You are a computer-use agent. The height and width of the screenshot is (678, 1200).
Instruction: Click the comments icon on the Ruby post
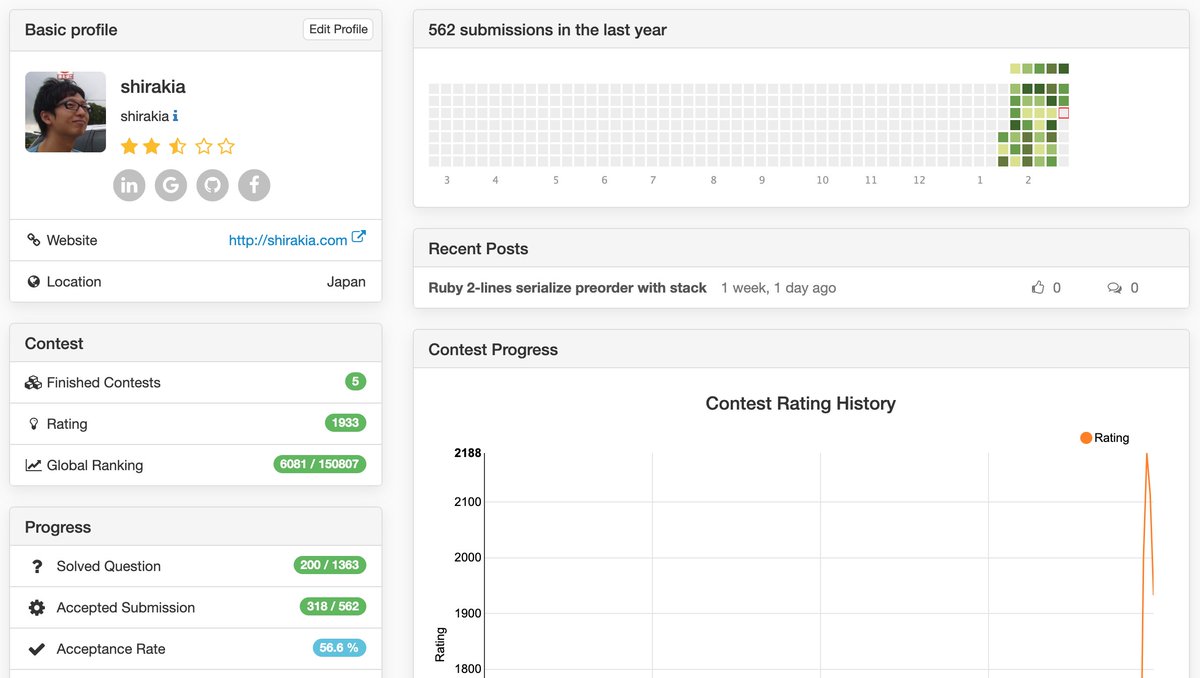pos(1115,288)
